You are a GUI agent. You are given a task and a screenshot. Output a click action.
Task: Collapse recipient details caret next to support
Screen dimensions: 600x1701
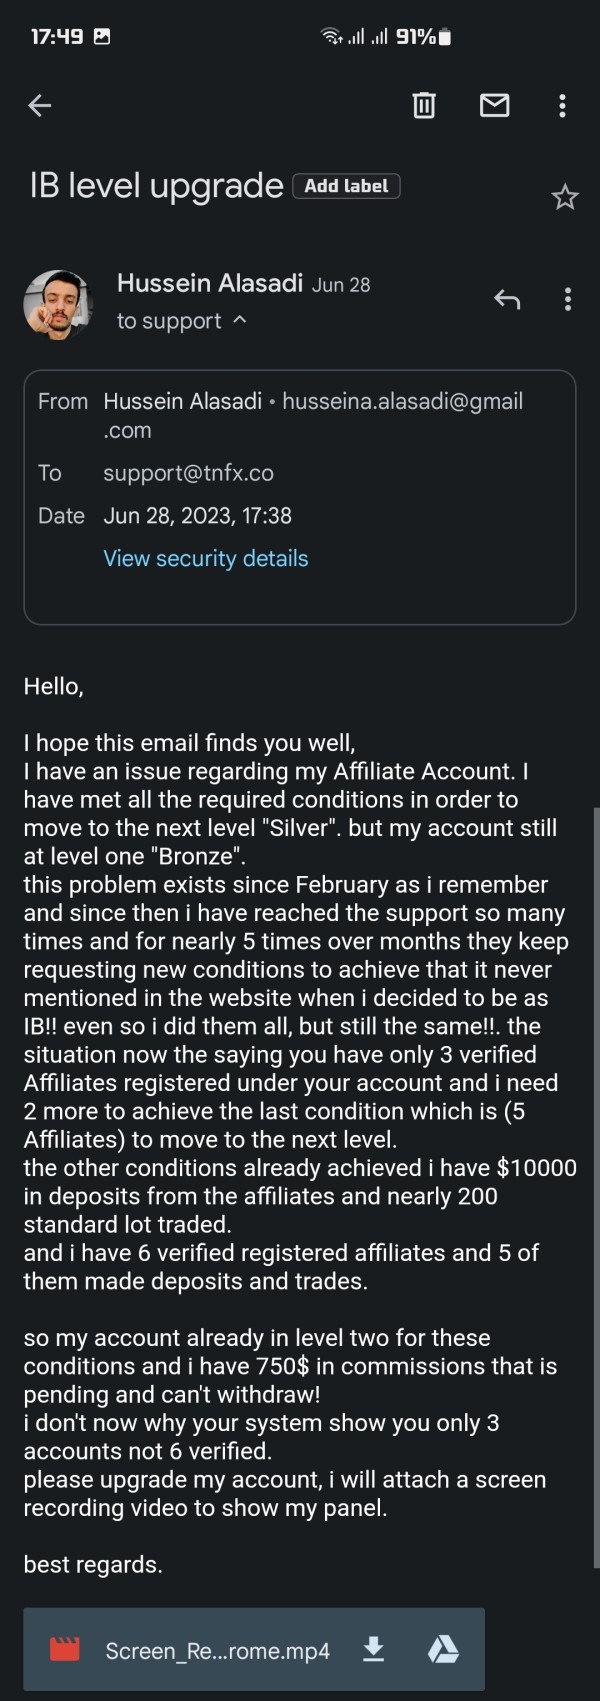[240, 320]
